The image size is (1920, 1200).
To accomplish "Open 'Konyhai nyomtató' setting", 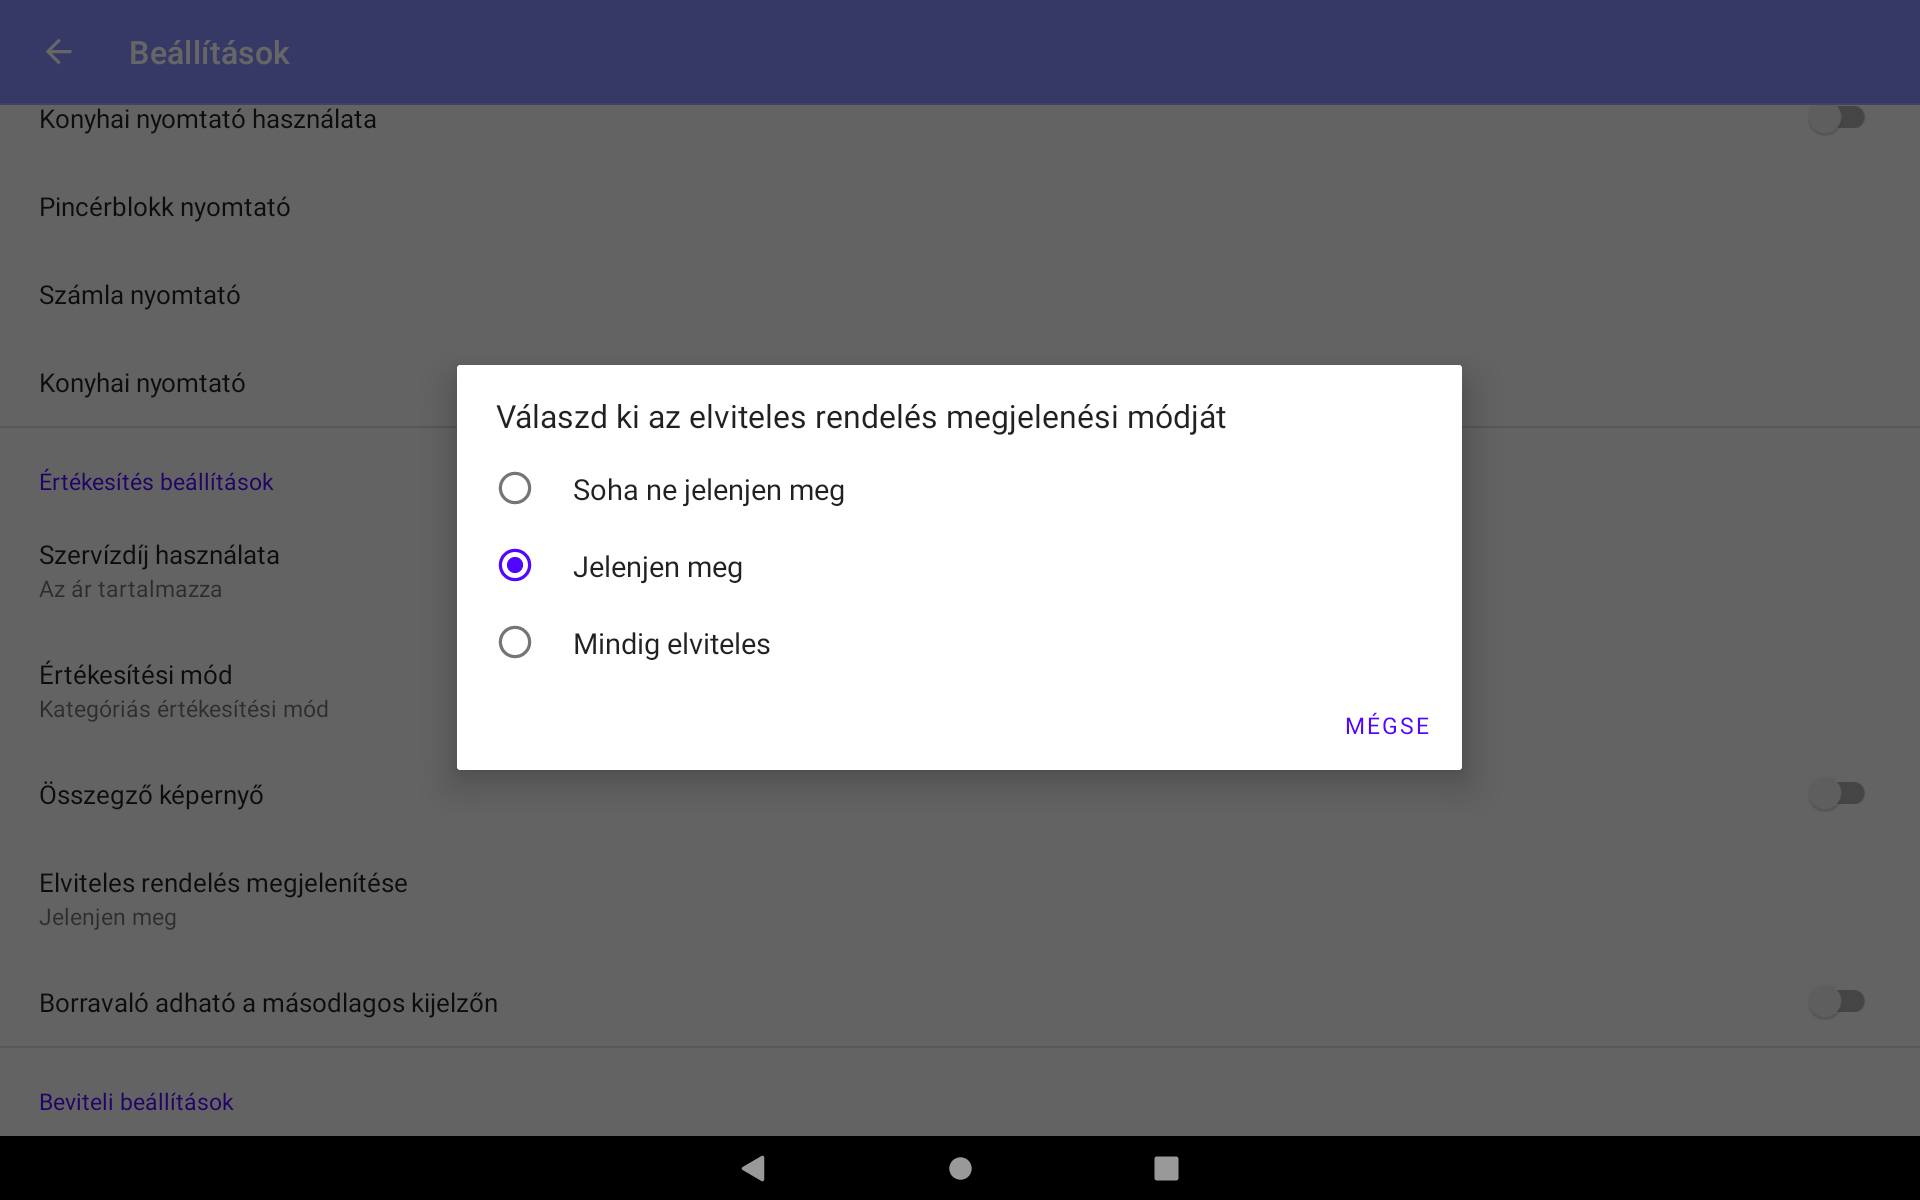I will [142, 383].
